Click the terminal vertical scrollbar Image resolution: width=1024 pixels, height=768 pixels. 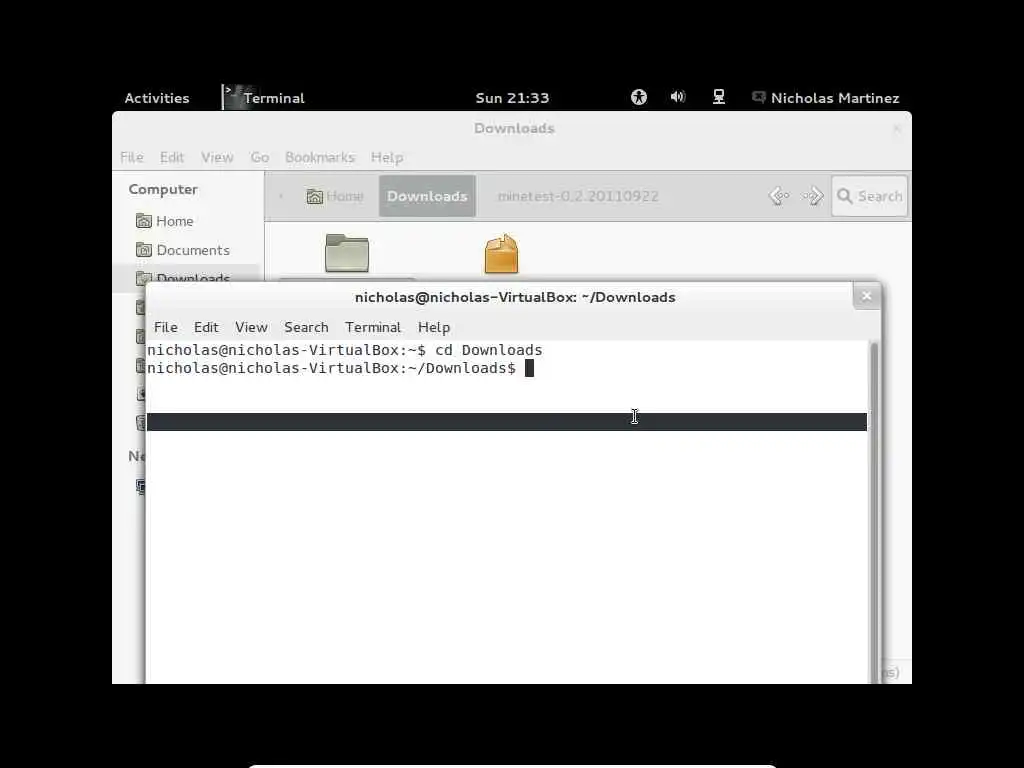[x=874, y=512]
